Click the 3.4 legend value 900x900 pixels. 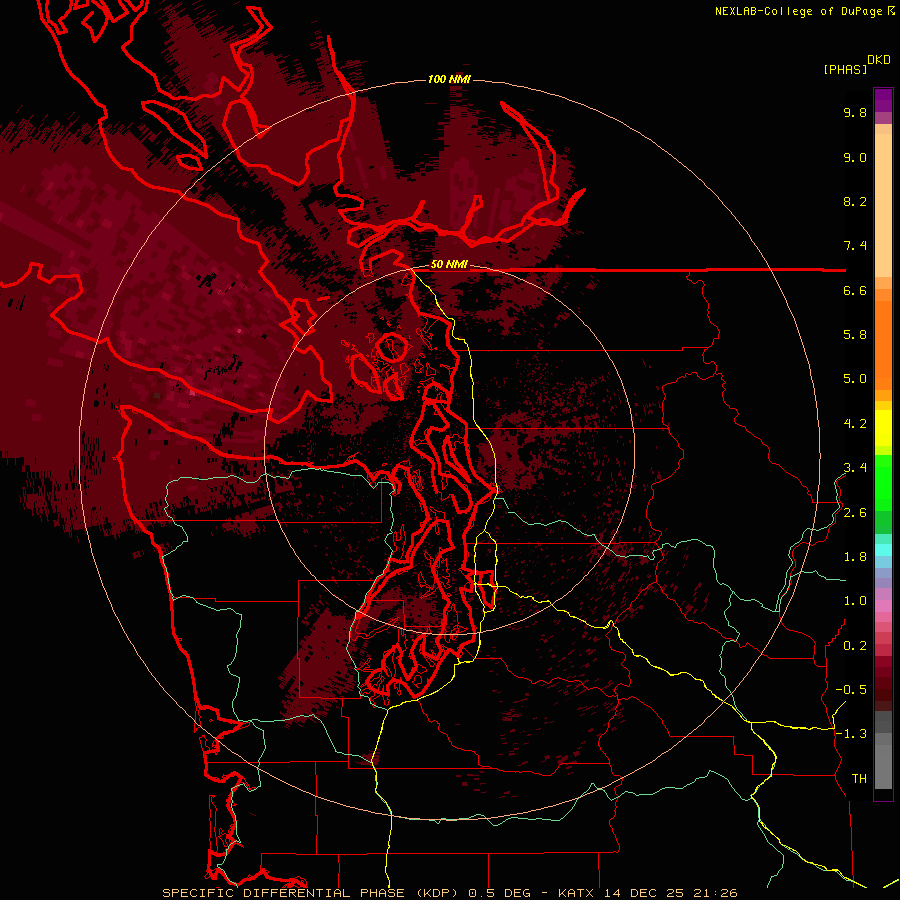pyautogui.click(x=855, y=468)
